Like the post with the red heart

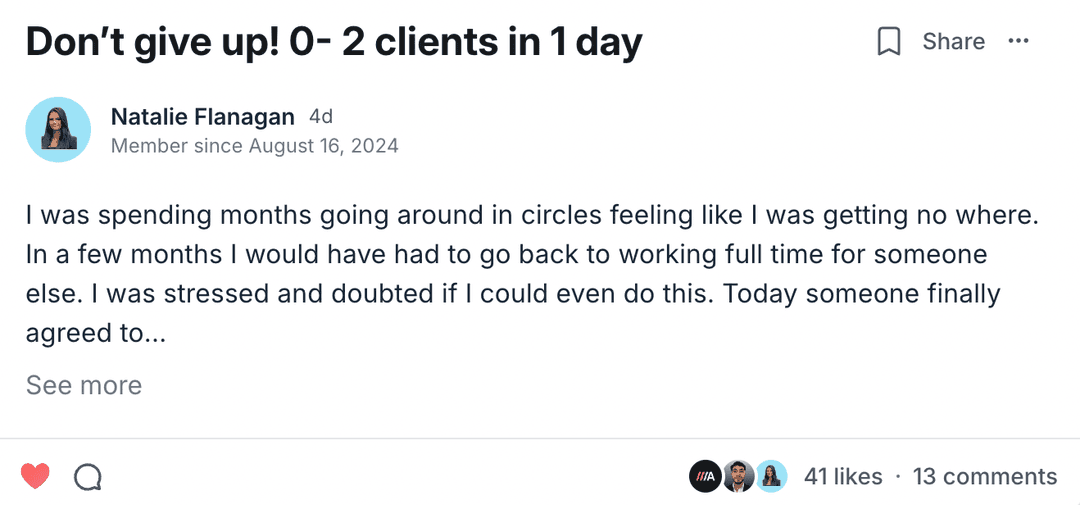(x=35, y=477)
